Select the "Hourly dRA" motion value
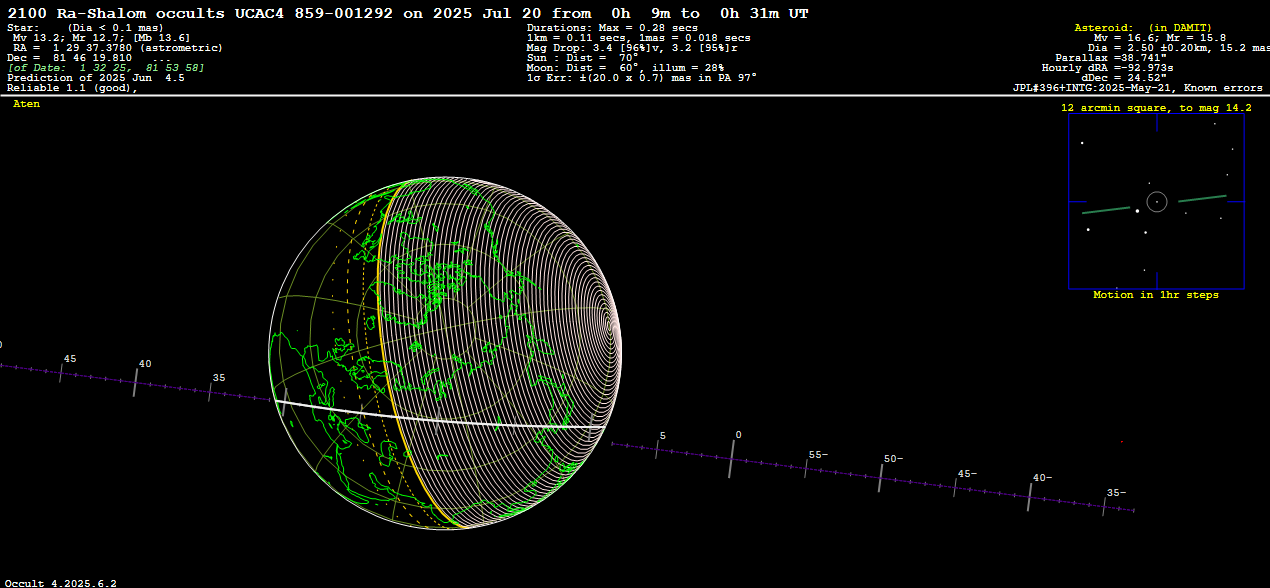1270x588 pixels. [x=1107, y=68]
